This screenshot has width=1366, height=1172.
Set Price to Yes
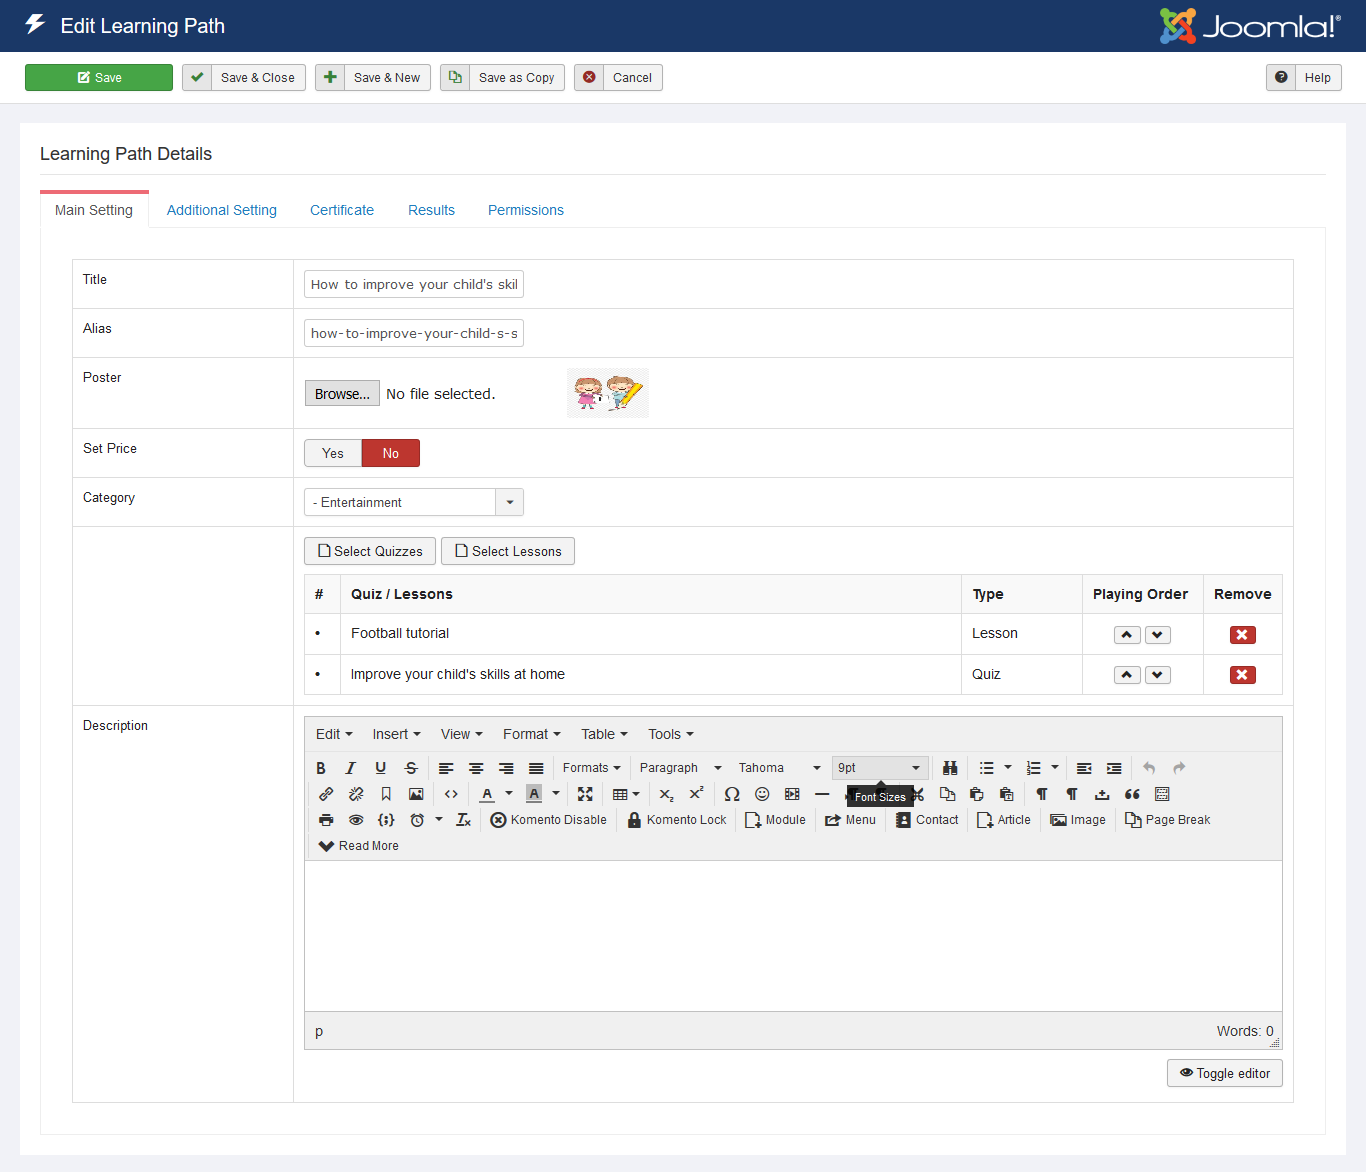click(x=333, y=453)
